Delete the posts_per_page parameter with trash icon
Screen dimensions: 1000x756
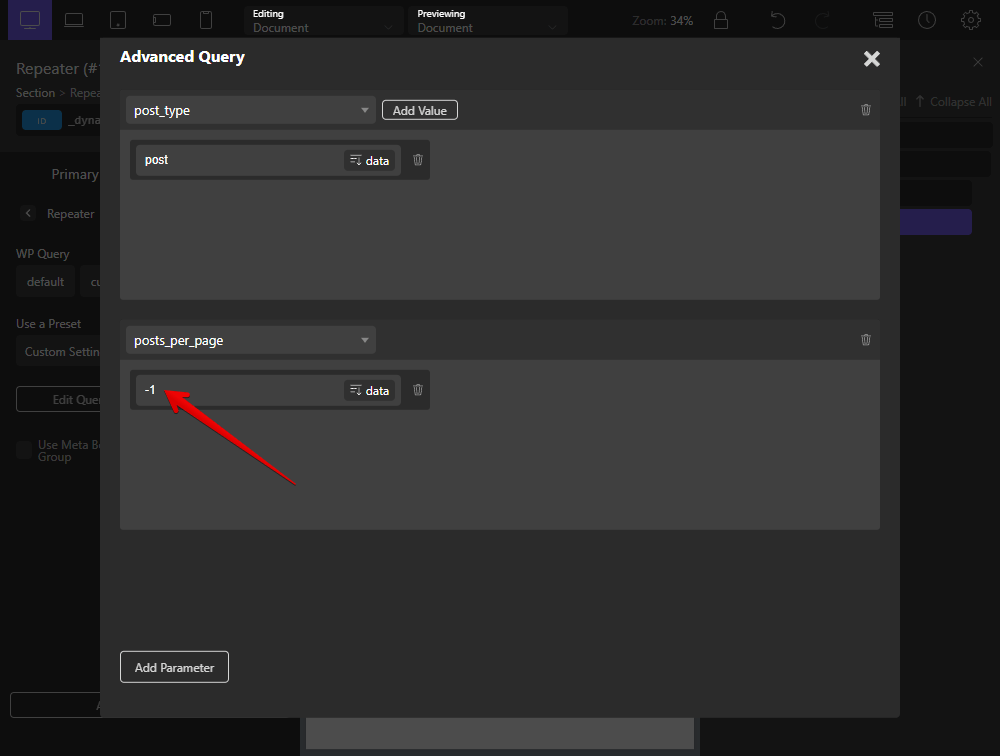(866, 340)
